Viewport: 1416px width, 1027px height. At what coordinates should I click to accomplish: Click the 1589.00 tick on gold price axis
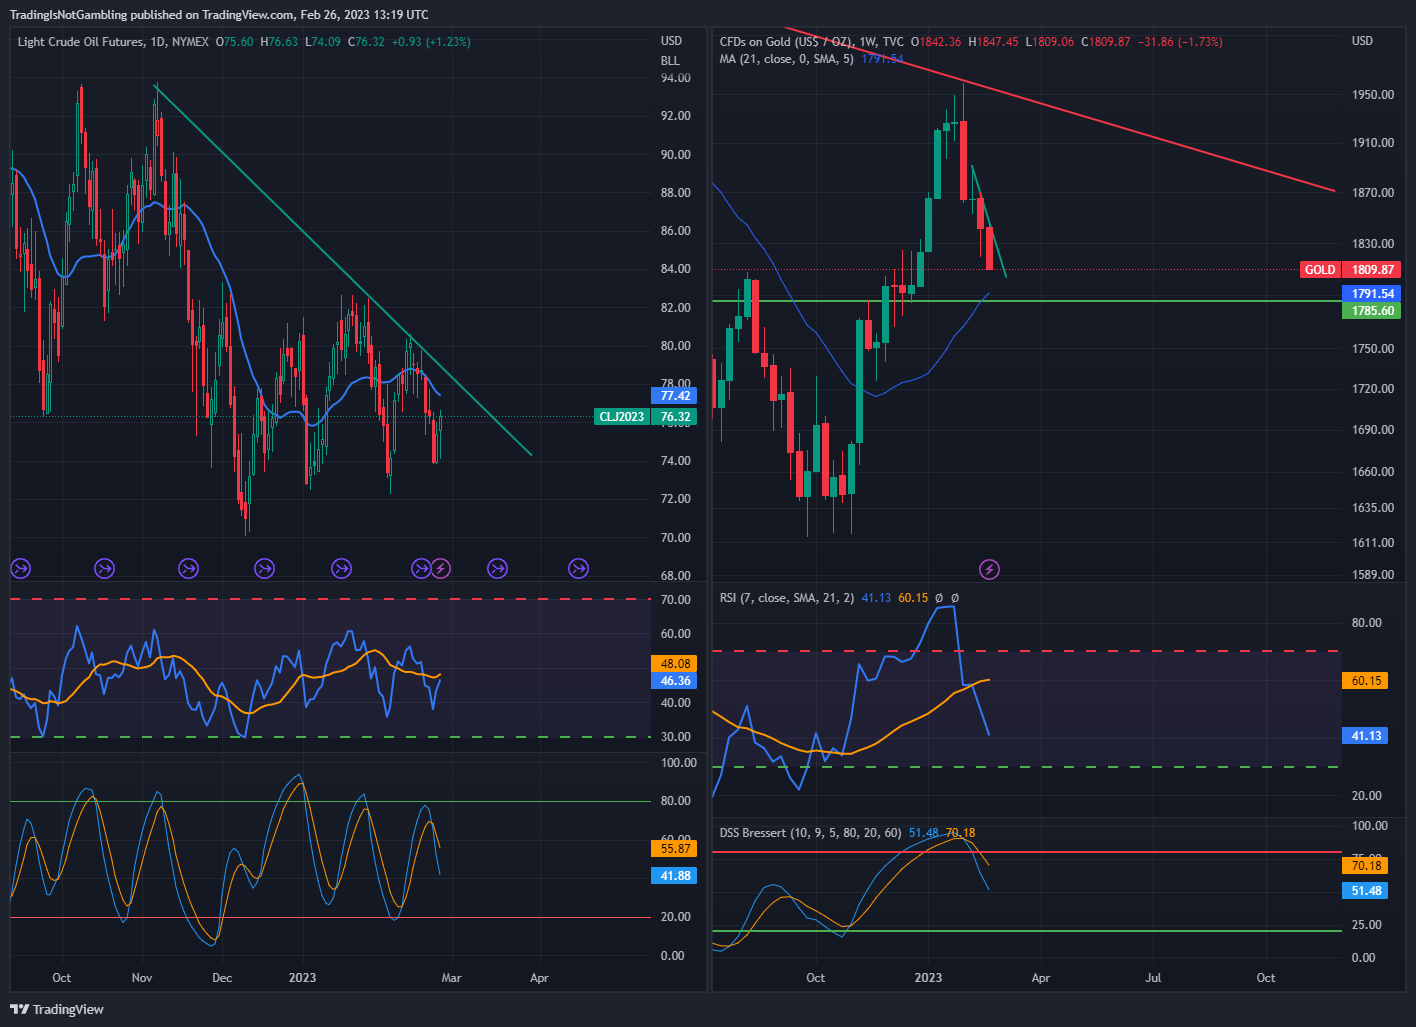point(1372,575)
